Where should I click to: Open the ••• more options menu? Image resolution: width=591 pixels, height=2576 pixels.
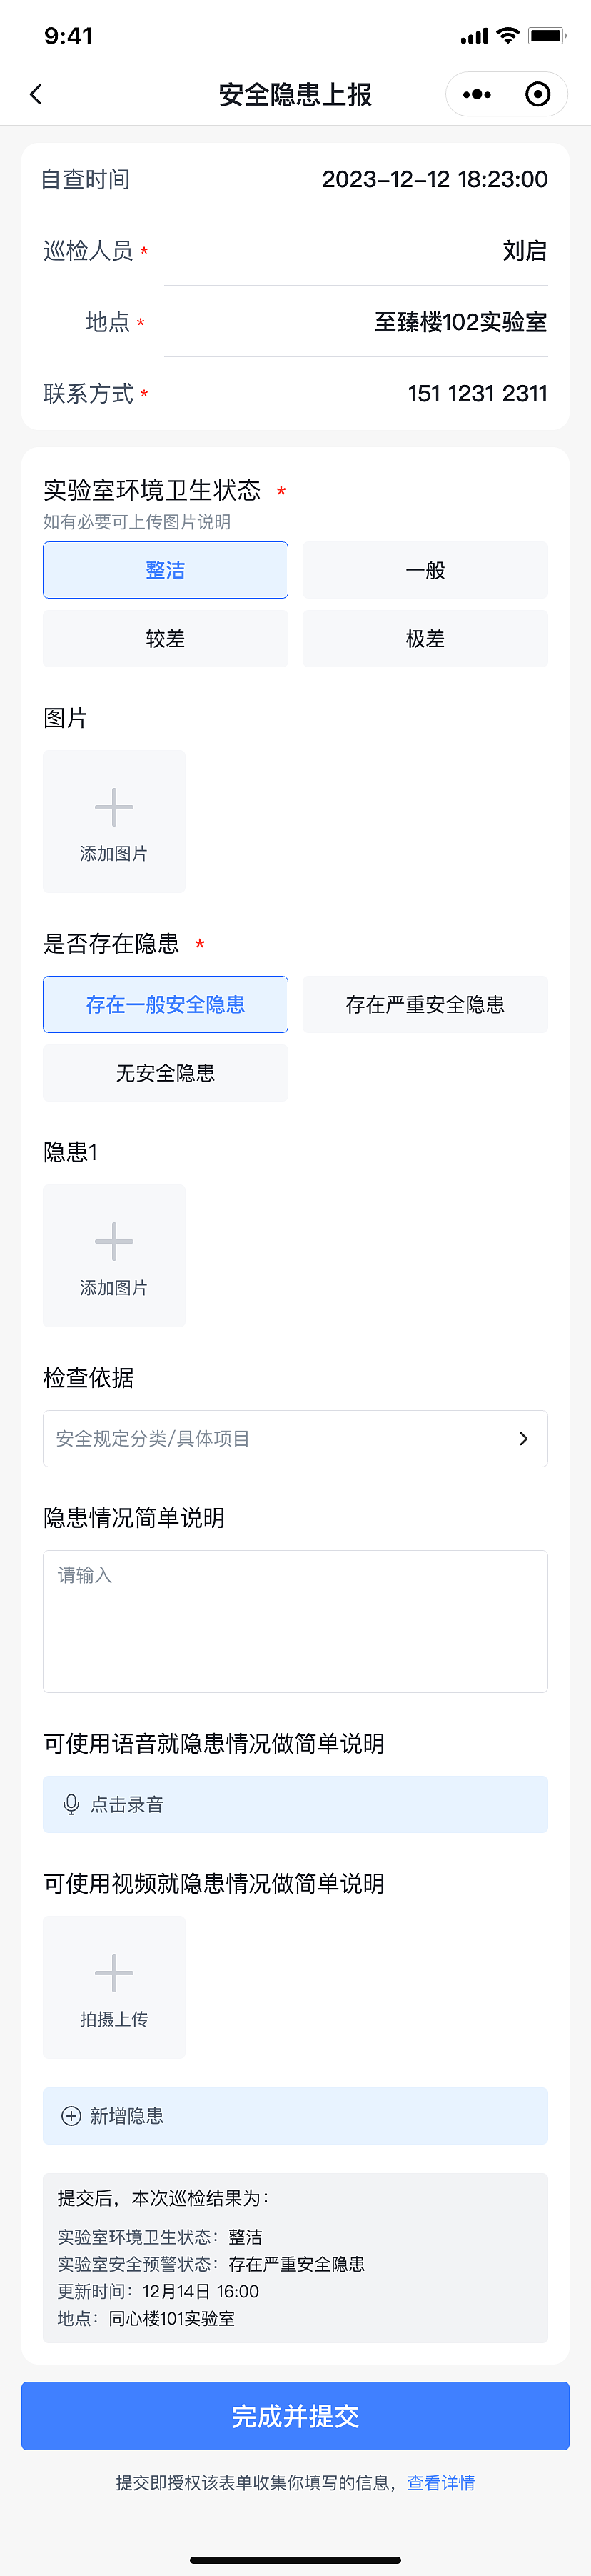click(x=476, y=94)
